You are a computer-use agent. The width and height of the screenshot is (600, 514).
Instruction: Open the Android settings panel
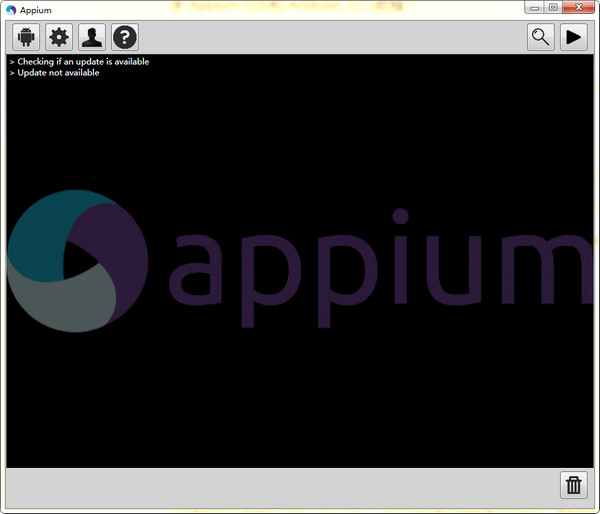(x=26, y=38)
